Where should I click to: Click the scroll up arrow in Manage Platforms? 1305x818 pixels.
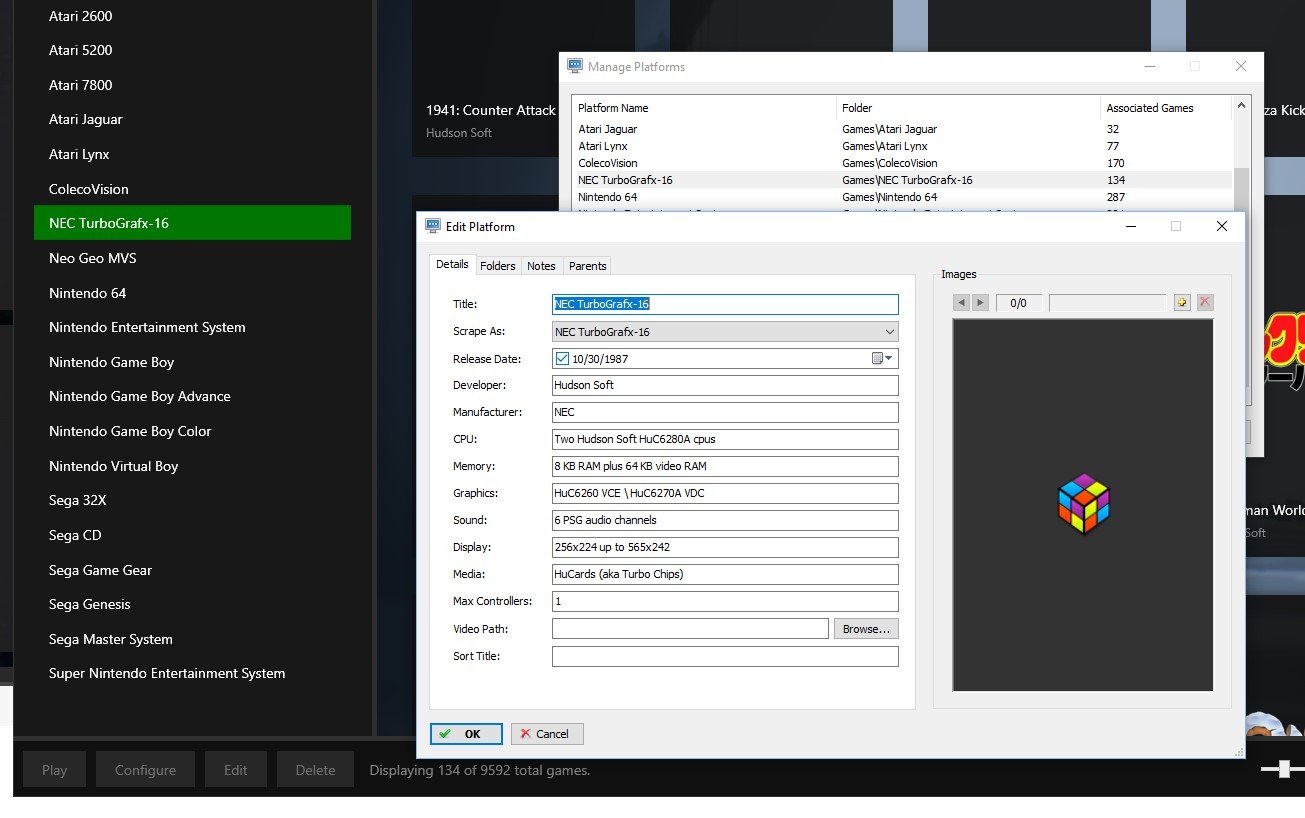(x=1241, y=105)
